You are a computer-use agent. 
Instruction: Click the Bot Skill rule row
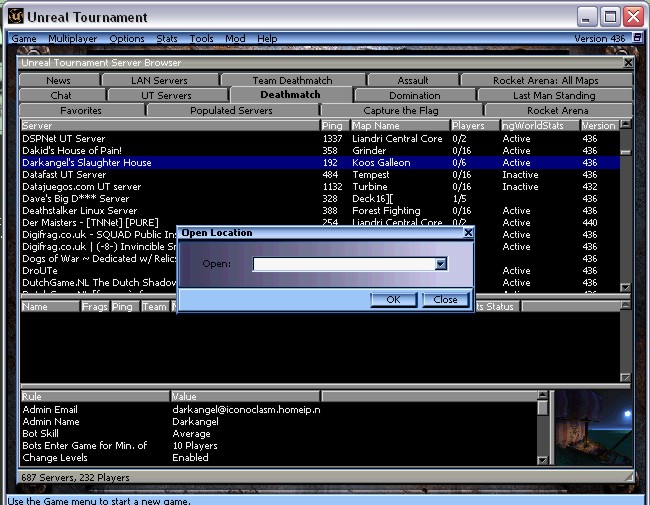click(279, 434)
